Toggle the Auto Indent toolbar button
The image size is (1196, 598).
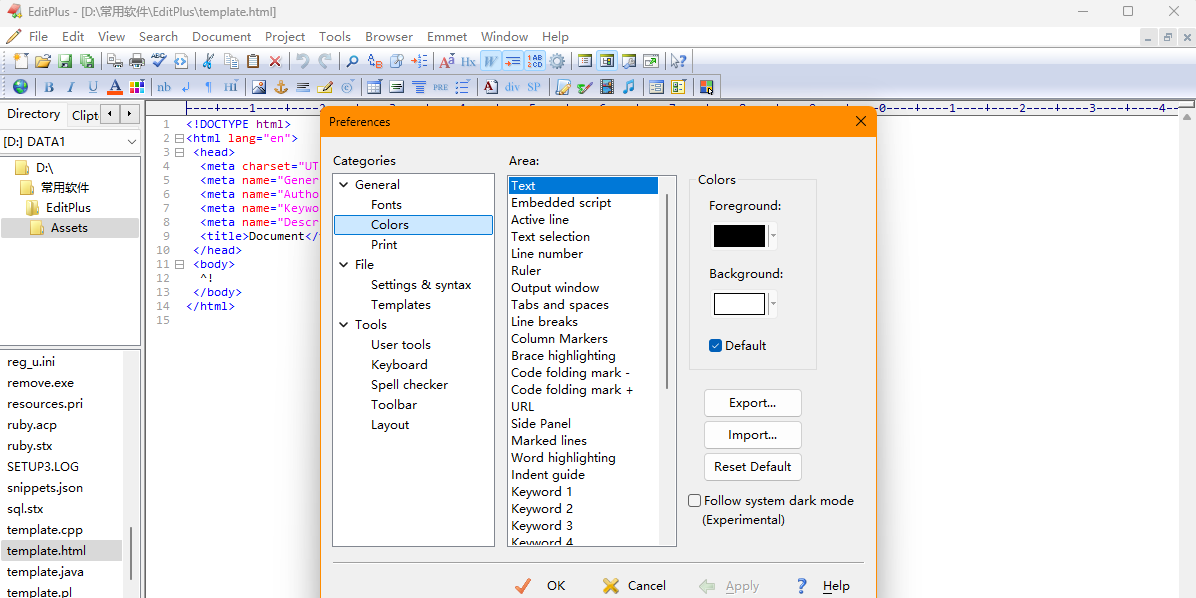click(x=513, y=61)
